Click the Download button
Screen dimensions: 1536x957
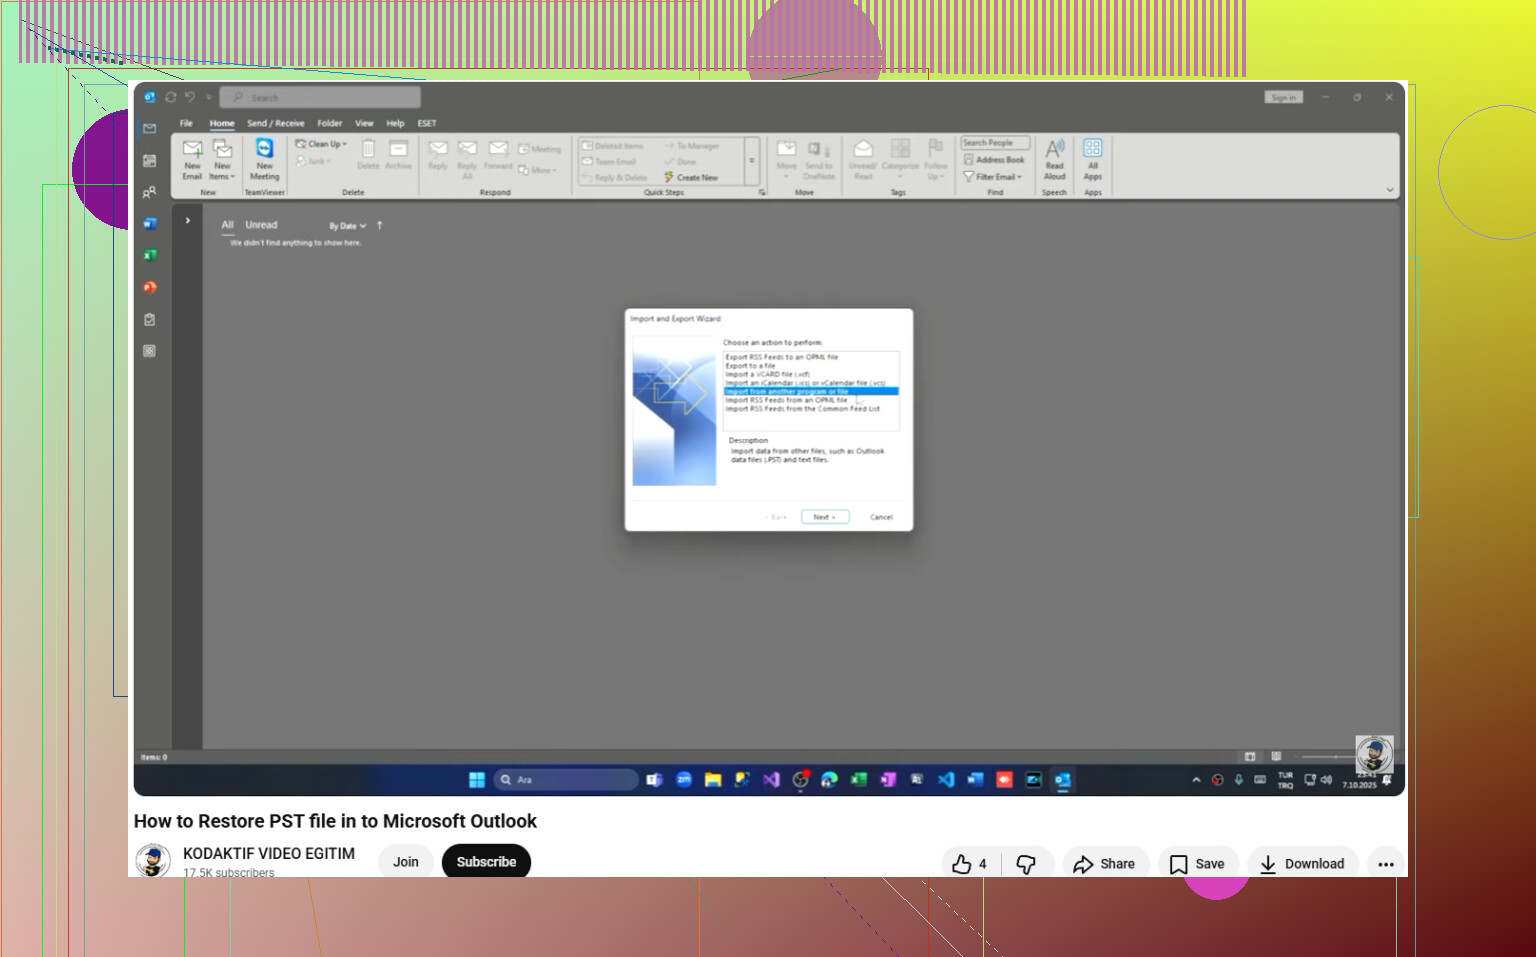(x=1302, y=864)
